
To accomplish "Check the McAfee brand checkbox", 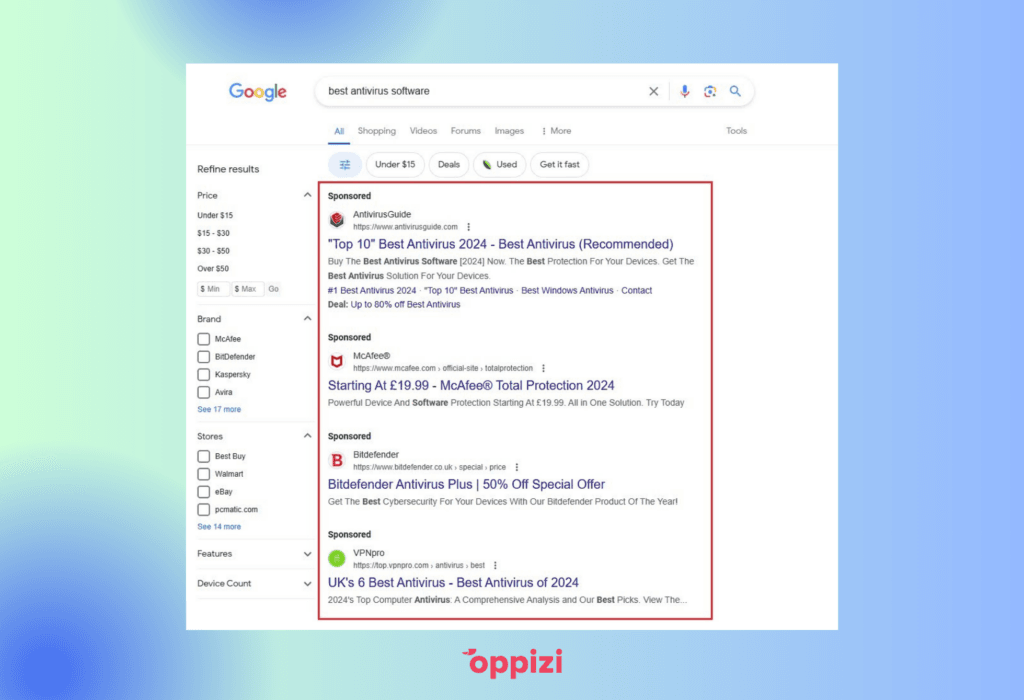I will tap(204, 339).
